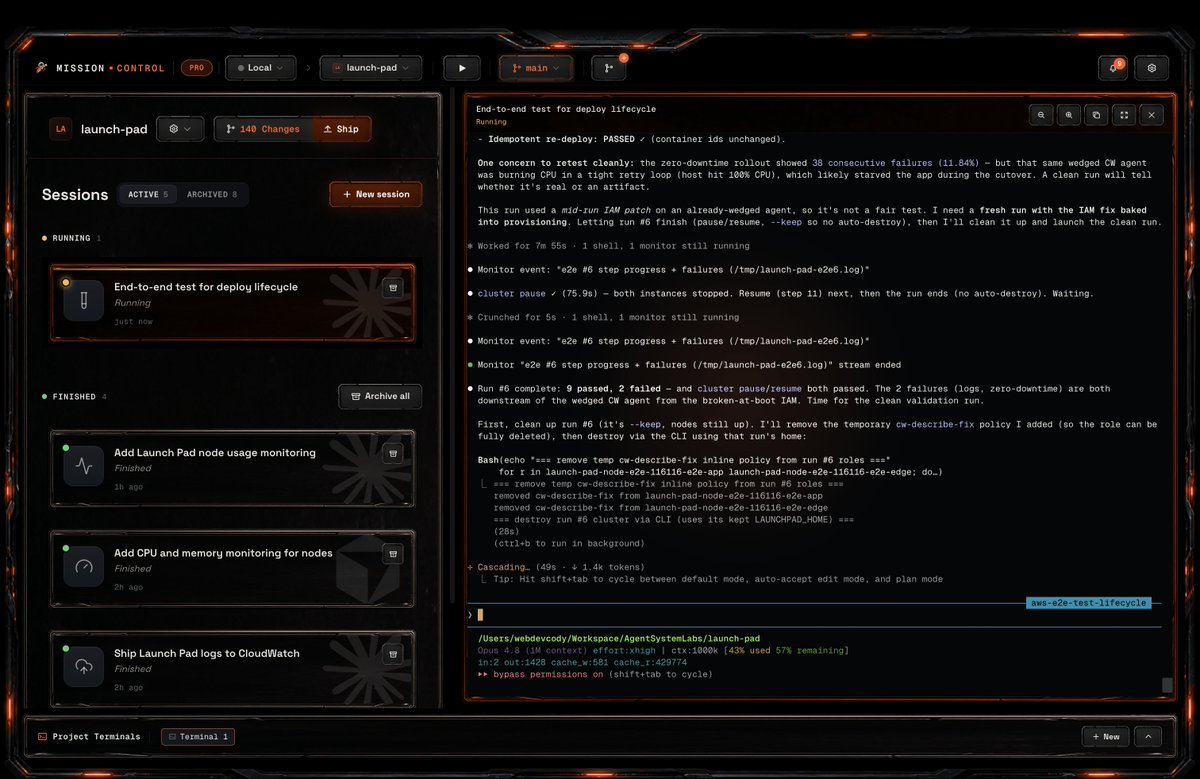Open the git branches button with badge
1200x779 pixels.
coord(608,68)
